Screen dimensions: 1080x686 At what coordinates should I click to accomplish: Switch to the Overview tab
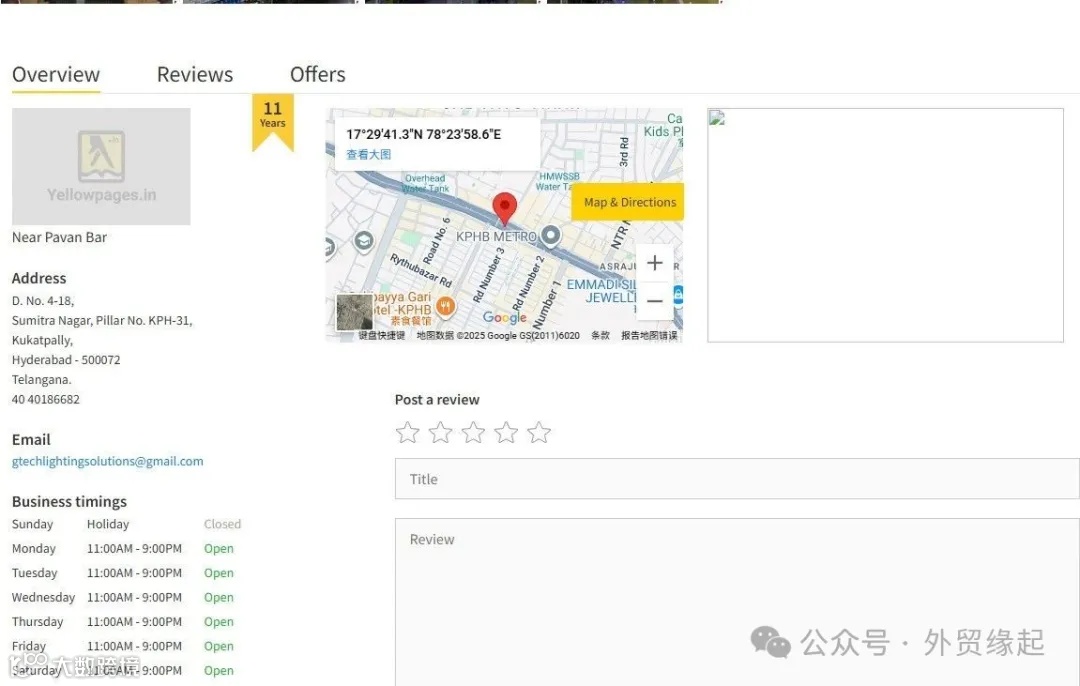(x=56, y=74)
